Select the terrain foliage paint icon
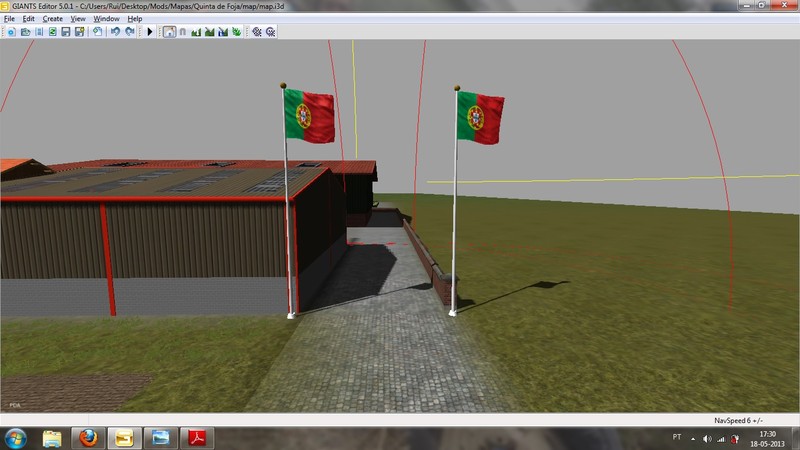 236,32
